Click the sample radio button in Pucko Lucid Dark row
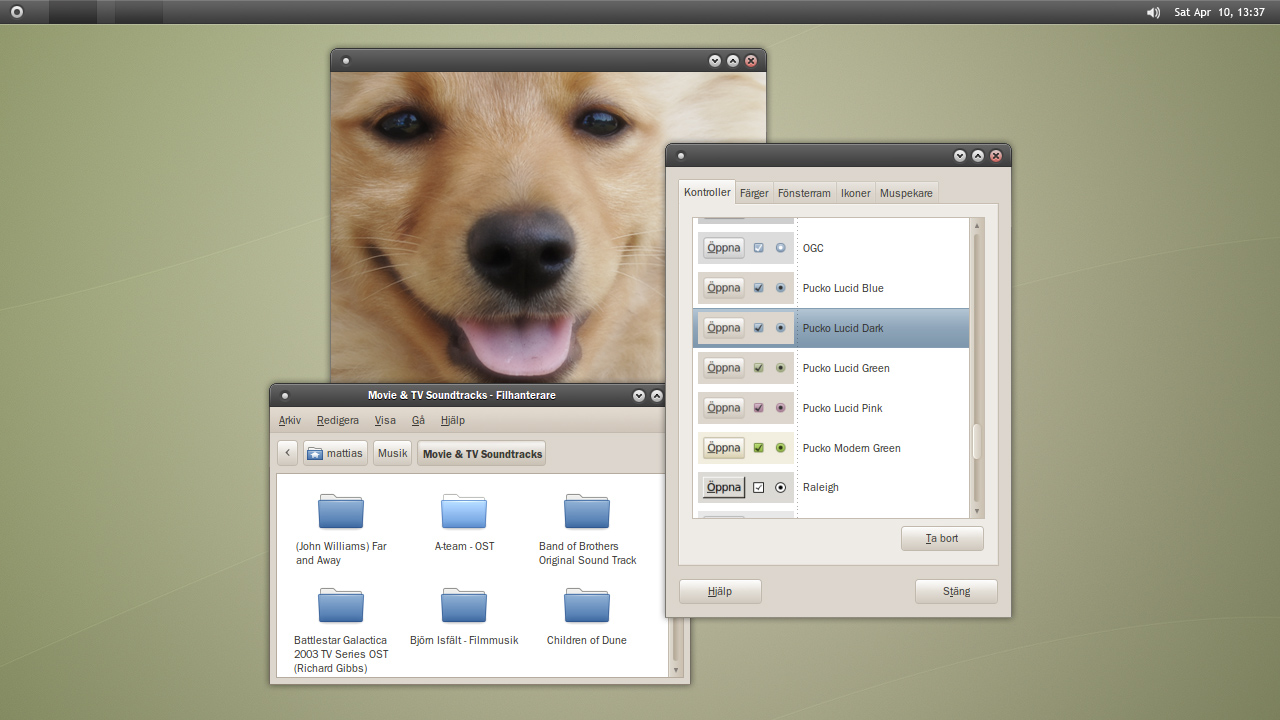Image resolution: width=1280 pixels, height=720 pixels. (781, 328)
